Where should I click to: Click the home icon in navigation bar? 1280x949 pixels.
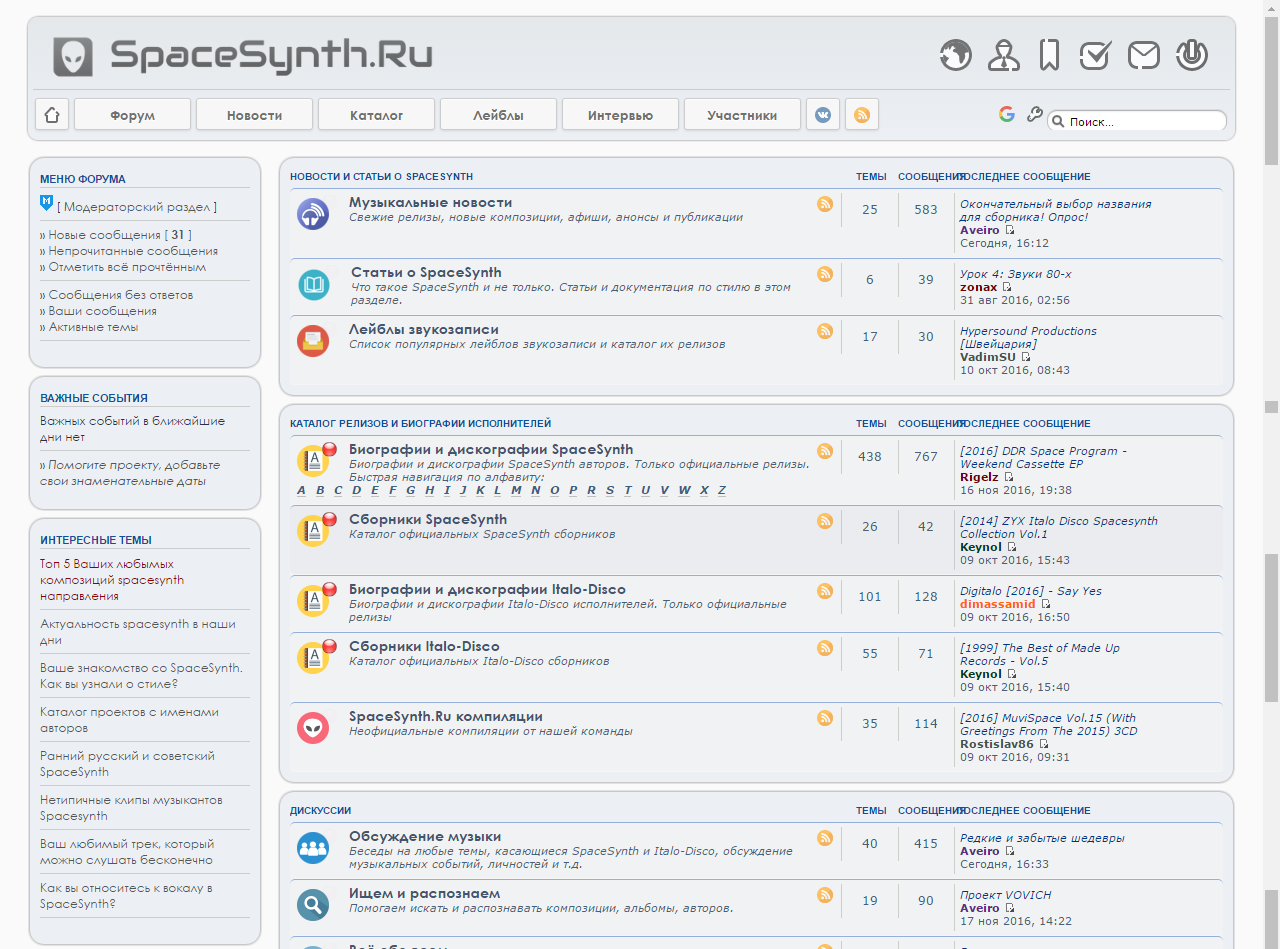tap(52, 115)
